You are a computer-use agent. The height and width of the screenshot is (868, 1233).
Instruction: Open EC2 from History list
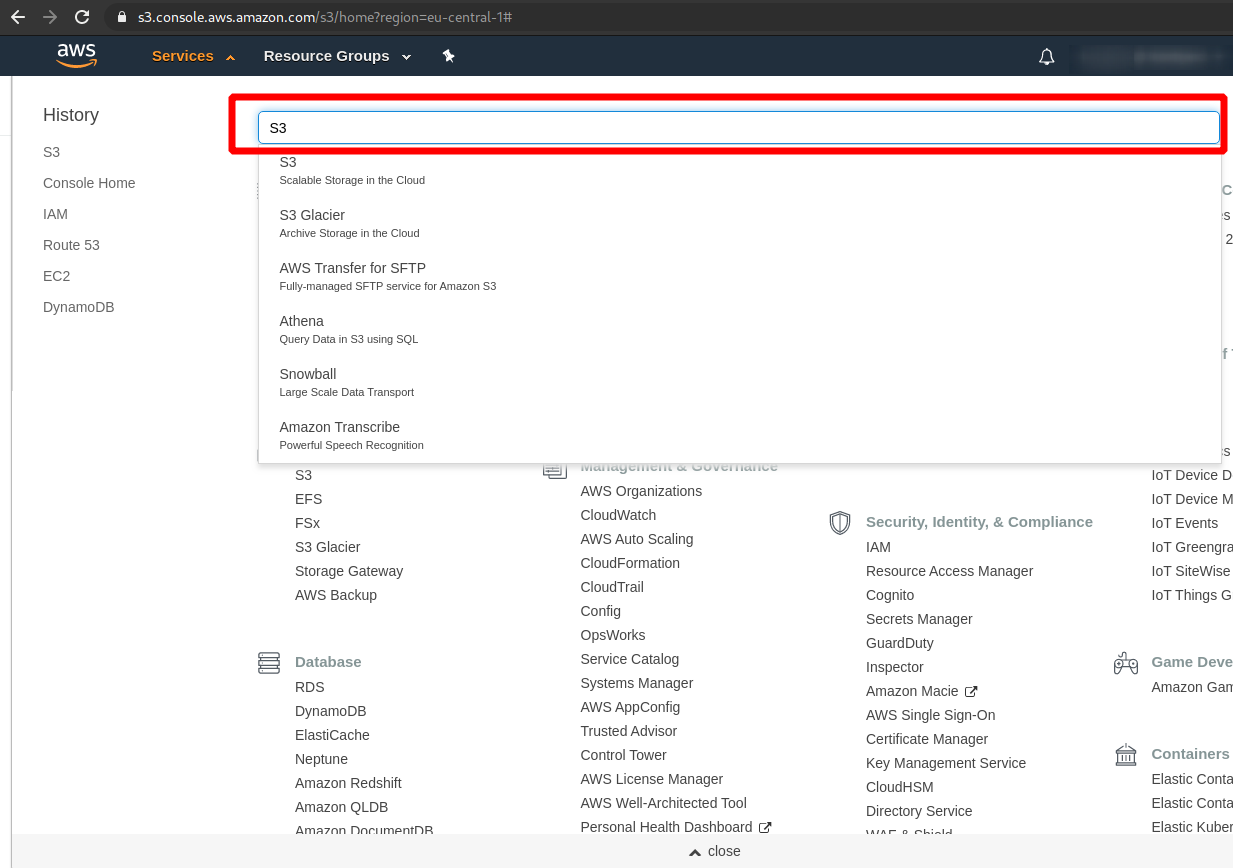pos(56,276)
